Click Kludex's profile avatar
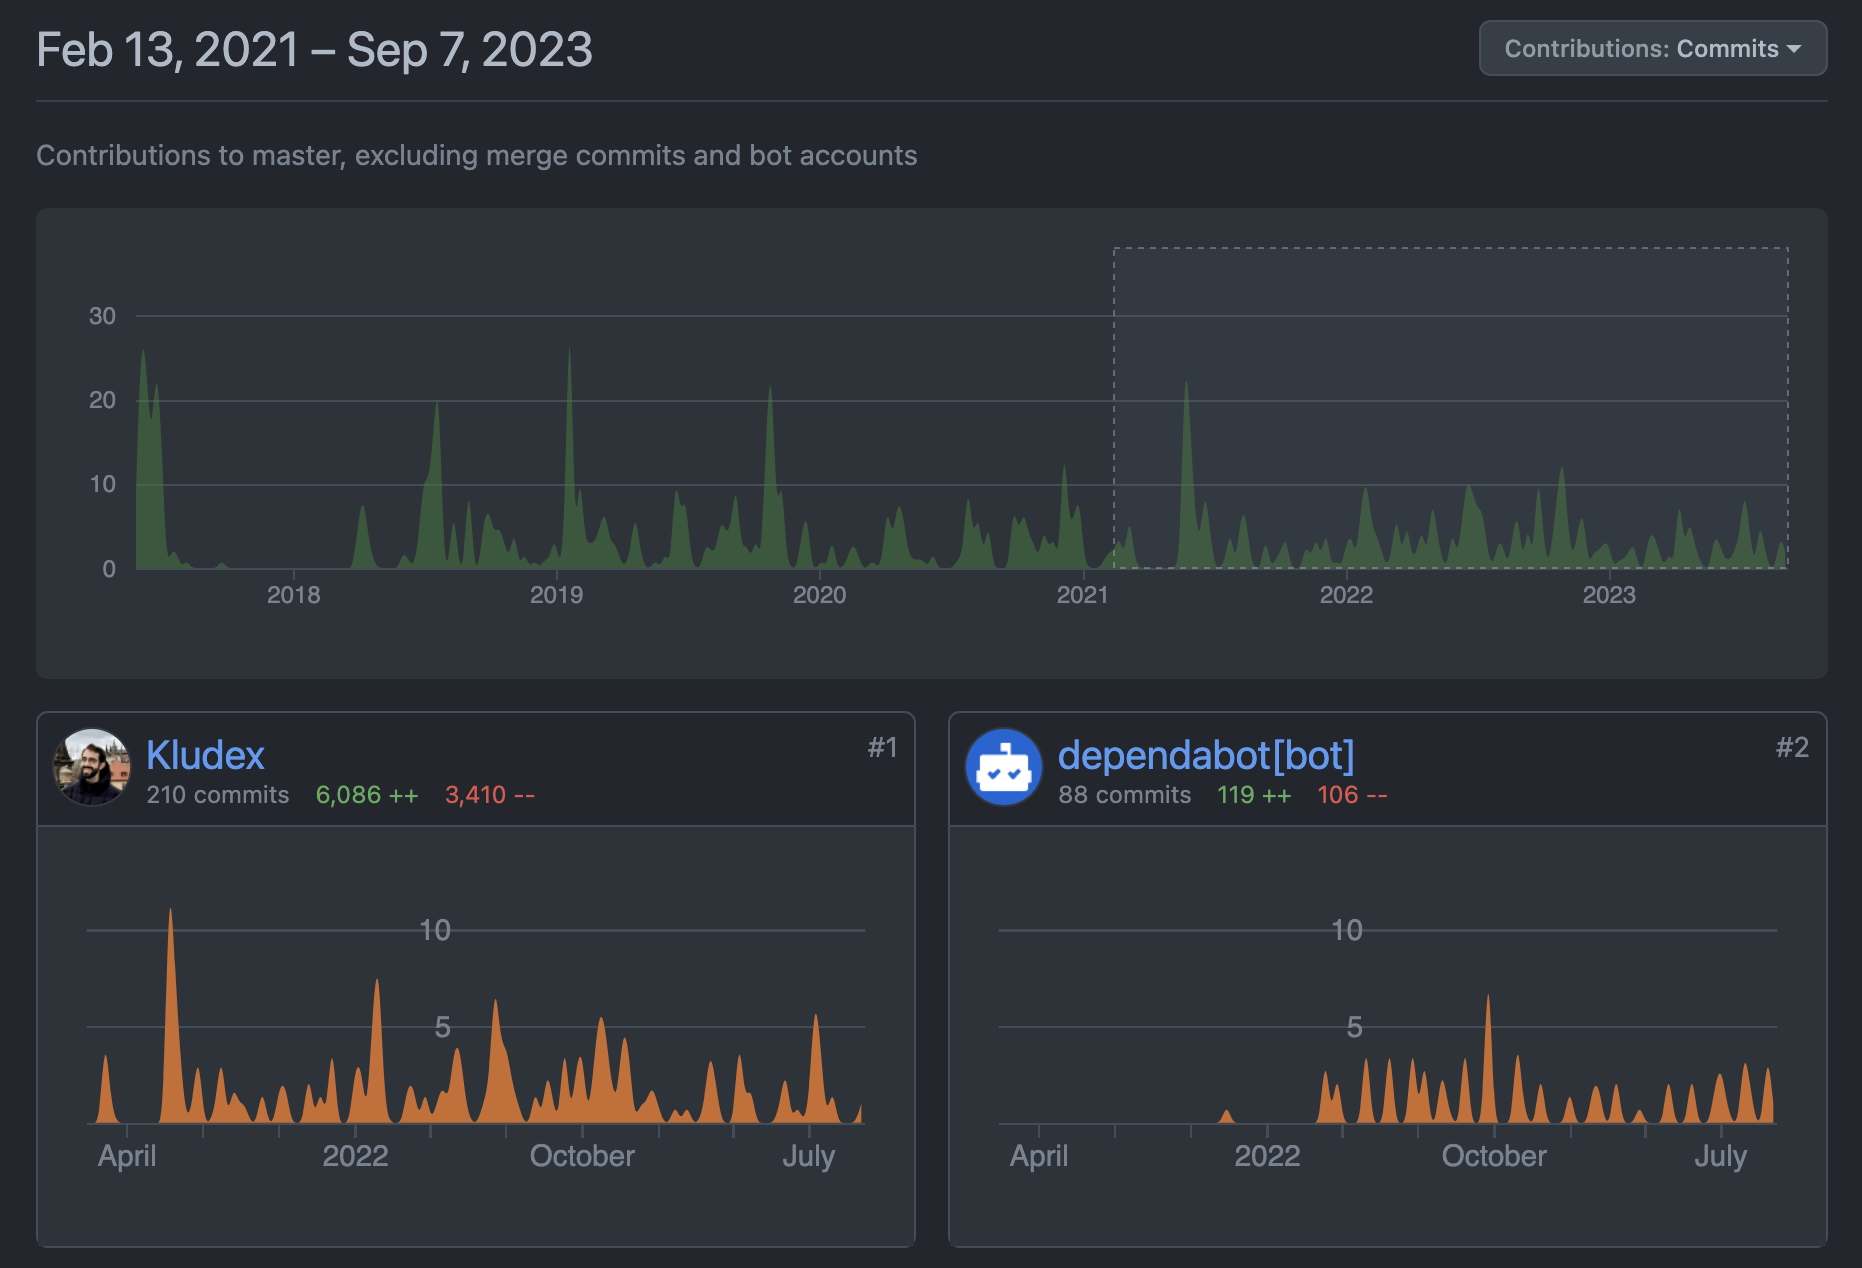The width and height of the screenshot is (1862, 1268). point(92,767)
